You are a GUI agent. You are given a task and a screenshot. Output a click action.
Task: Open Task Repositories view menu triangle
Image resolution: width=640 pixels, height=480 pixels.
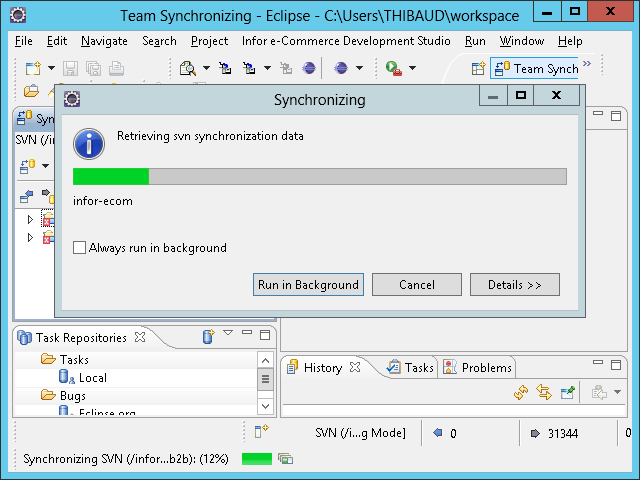[228, 333]
